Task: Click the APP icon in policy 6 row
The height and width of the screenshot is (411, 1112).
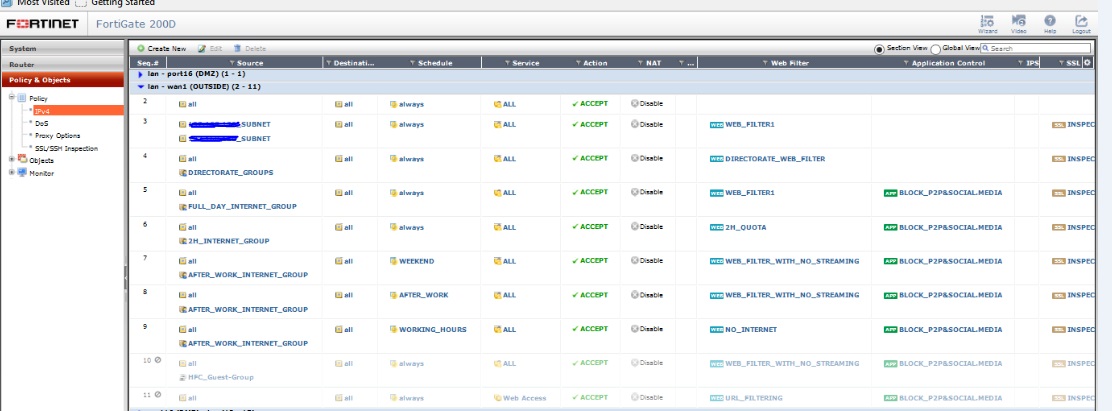Action: pyautogui.click(x=890, y=227)
